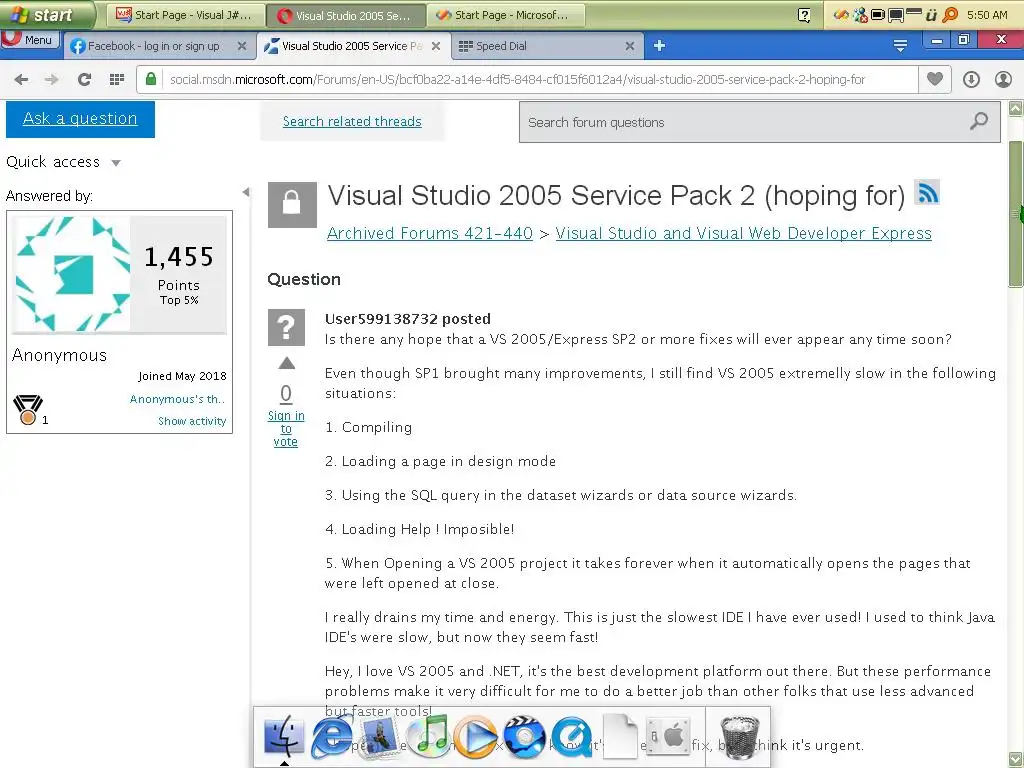
Task: Click the page scroll up arrow
Action: coord(1016,108)
